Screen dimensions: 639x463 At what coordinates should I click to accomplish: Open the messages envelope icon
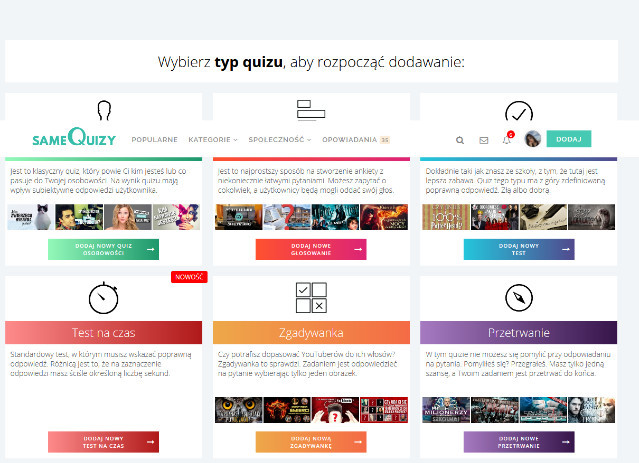point(484,140)
